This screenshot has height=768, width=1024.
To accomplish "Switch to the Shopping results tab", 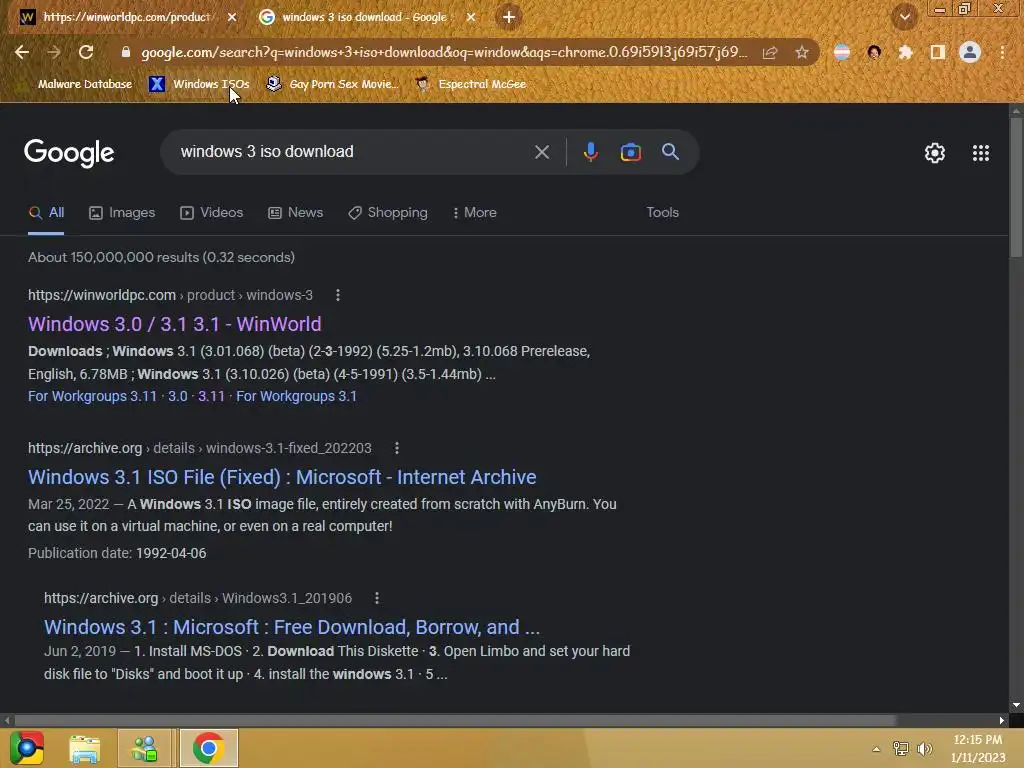I will (388, 213).
